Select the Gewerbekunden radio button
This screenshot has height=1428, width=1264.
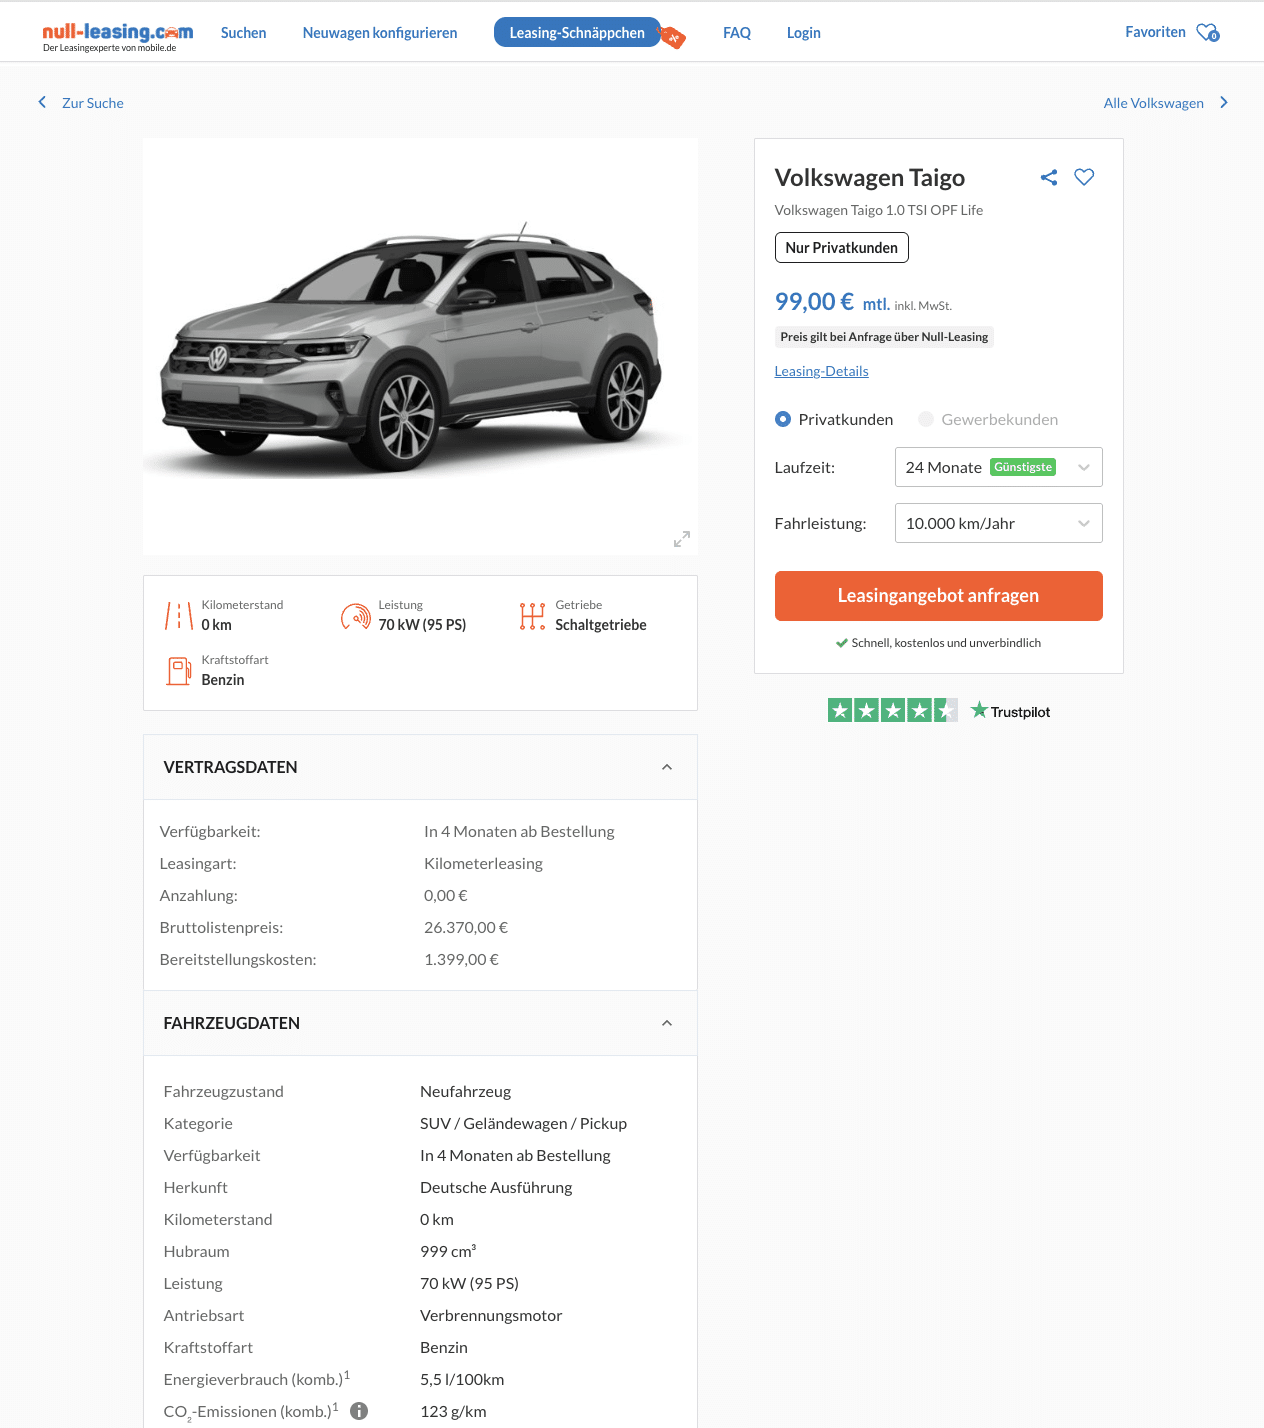(926, 419)
